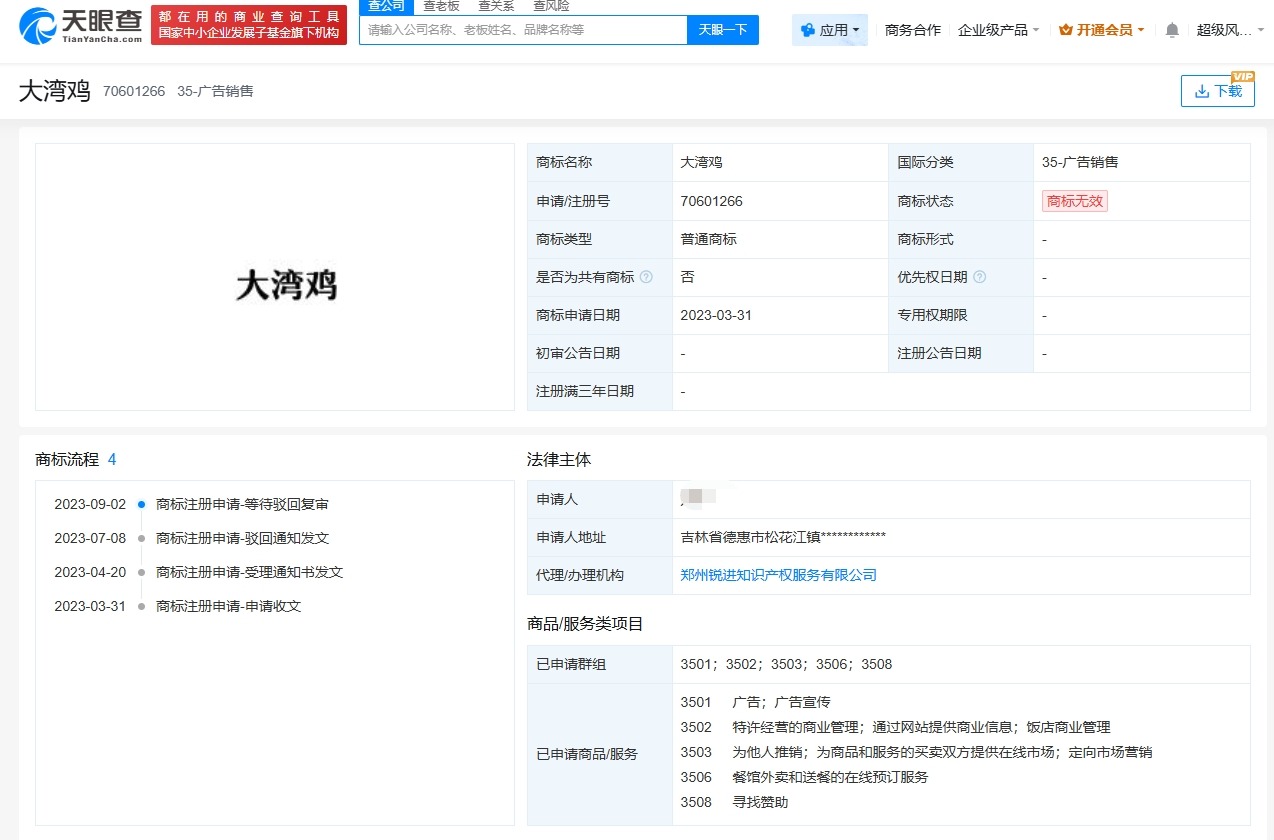This screenshot has width=1274, height=840.
Task: Click the company search input field
Action: click(520, 30)
